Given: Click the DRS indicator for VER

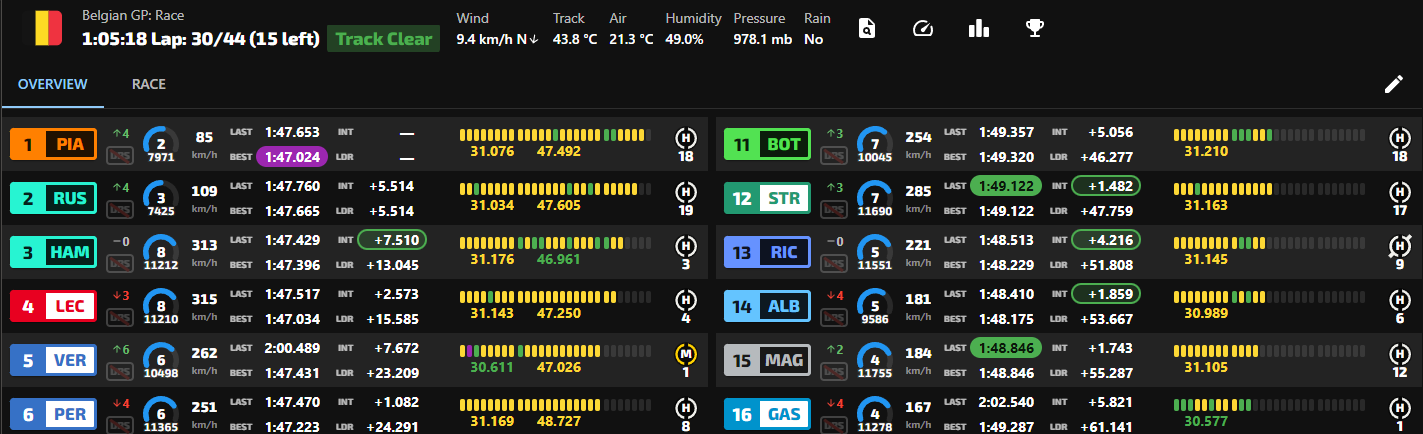Looking at the screenshot, I should click(120, 371).
